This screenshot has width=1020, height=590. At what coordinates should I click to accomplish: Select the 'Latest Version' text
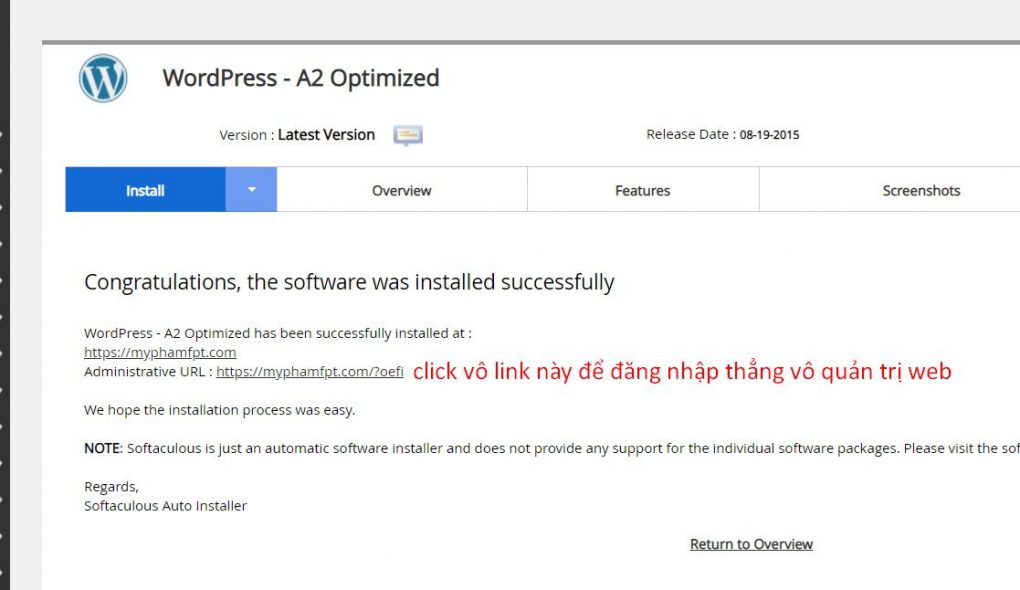tap(327, 135)
